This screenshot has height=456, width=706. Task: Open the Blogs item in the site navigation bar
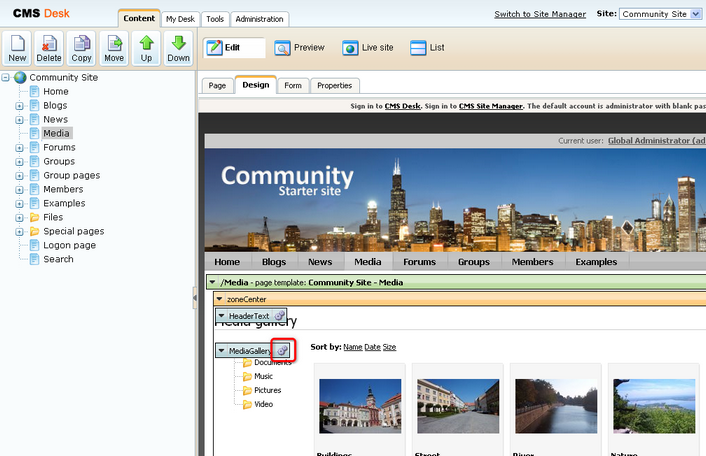point(274,262)
